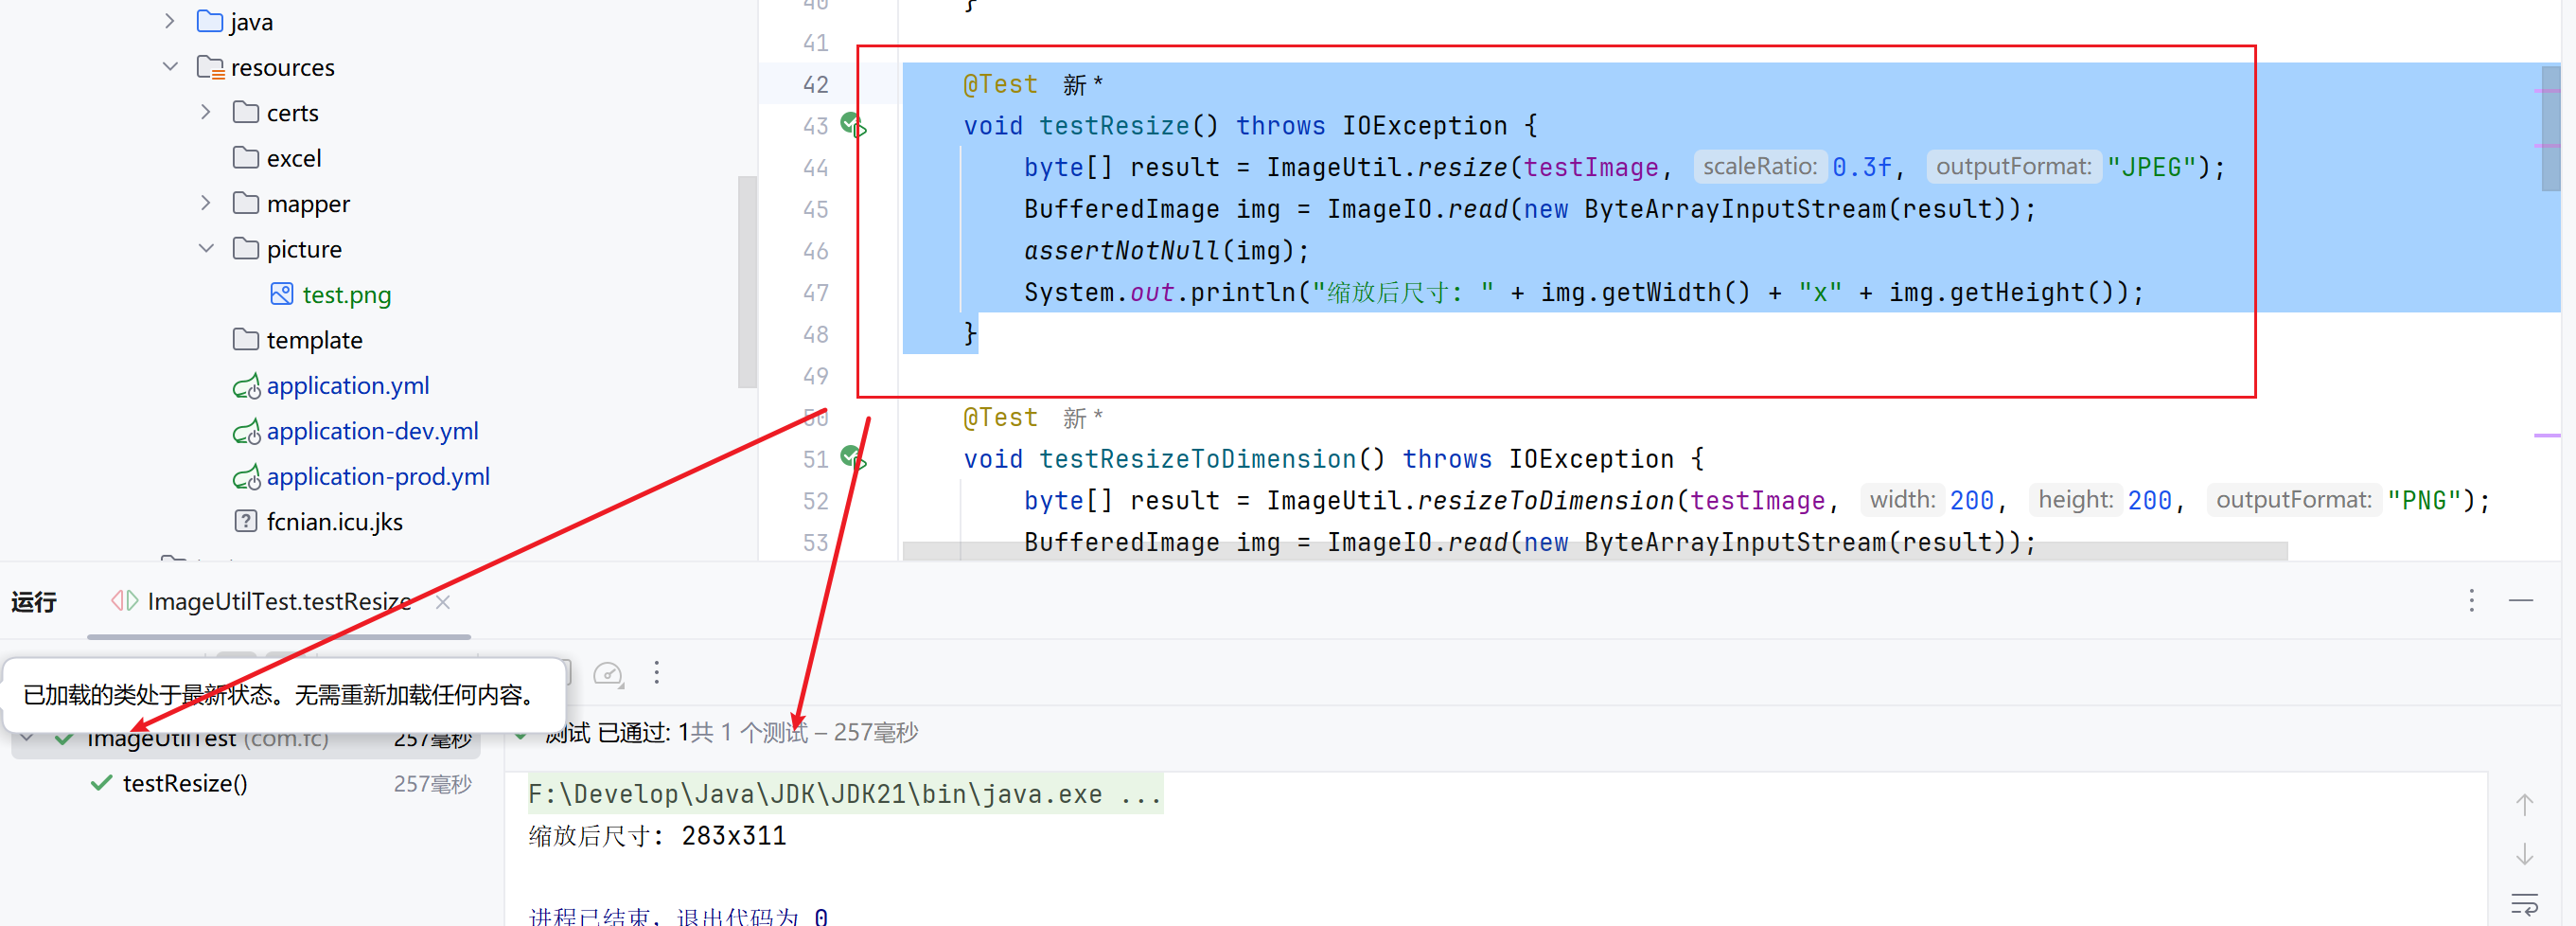
Task: Click the profiler speedometer icon in the Run toolbar
Action: tap(608, 674)
